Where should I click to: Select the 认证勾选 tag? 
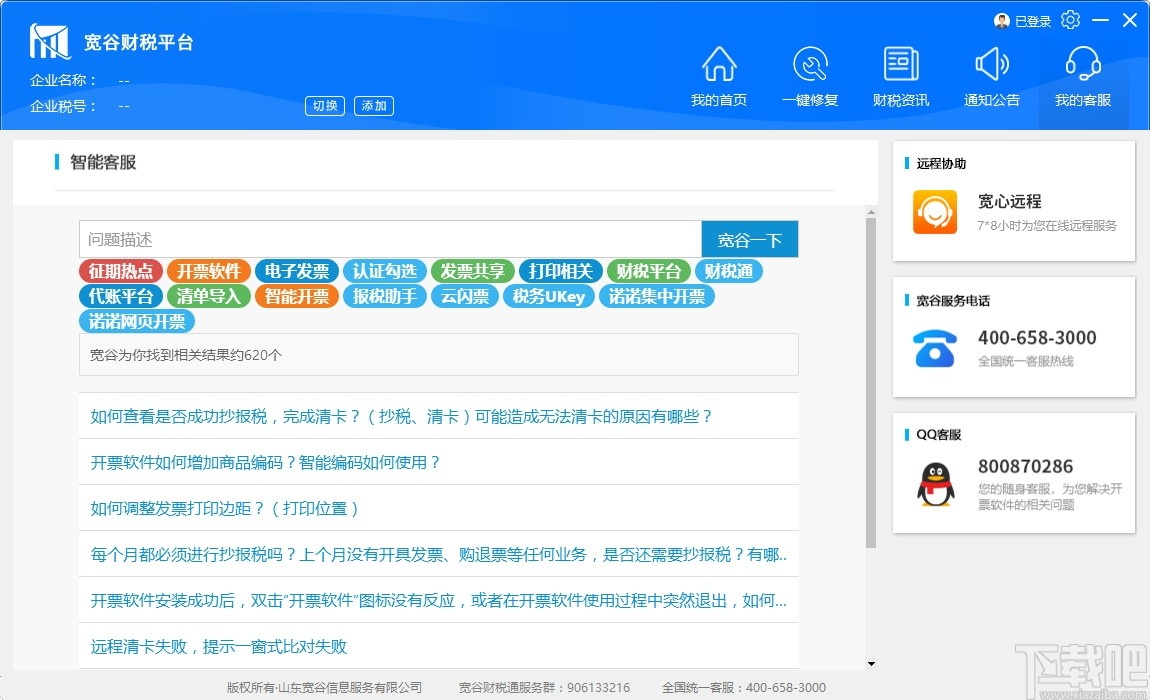click(385, 271)
